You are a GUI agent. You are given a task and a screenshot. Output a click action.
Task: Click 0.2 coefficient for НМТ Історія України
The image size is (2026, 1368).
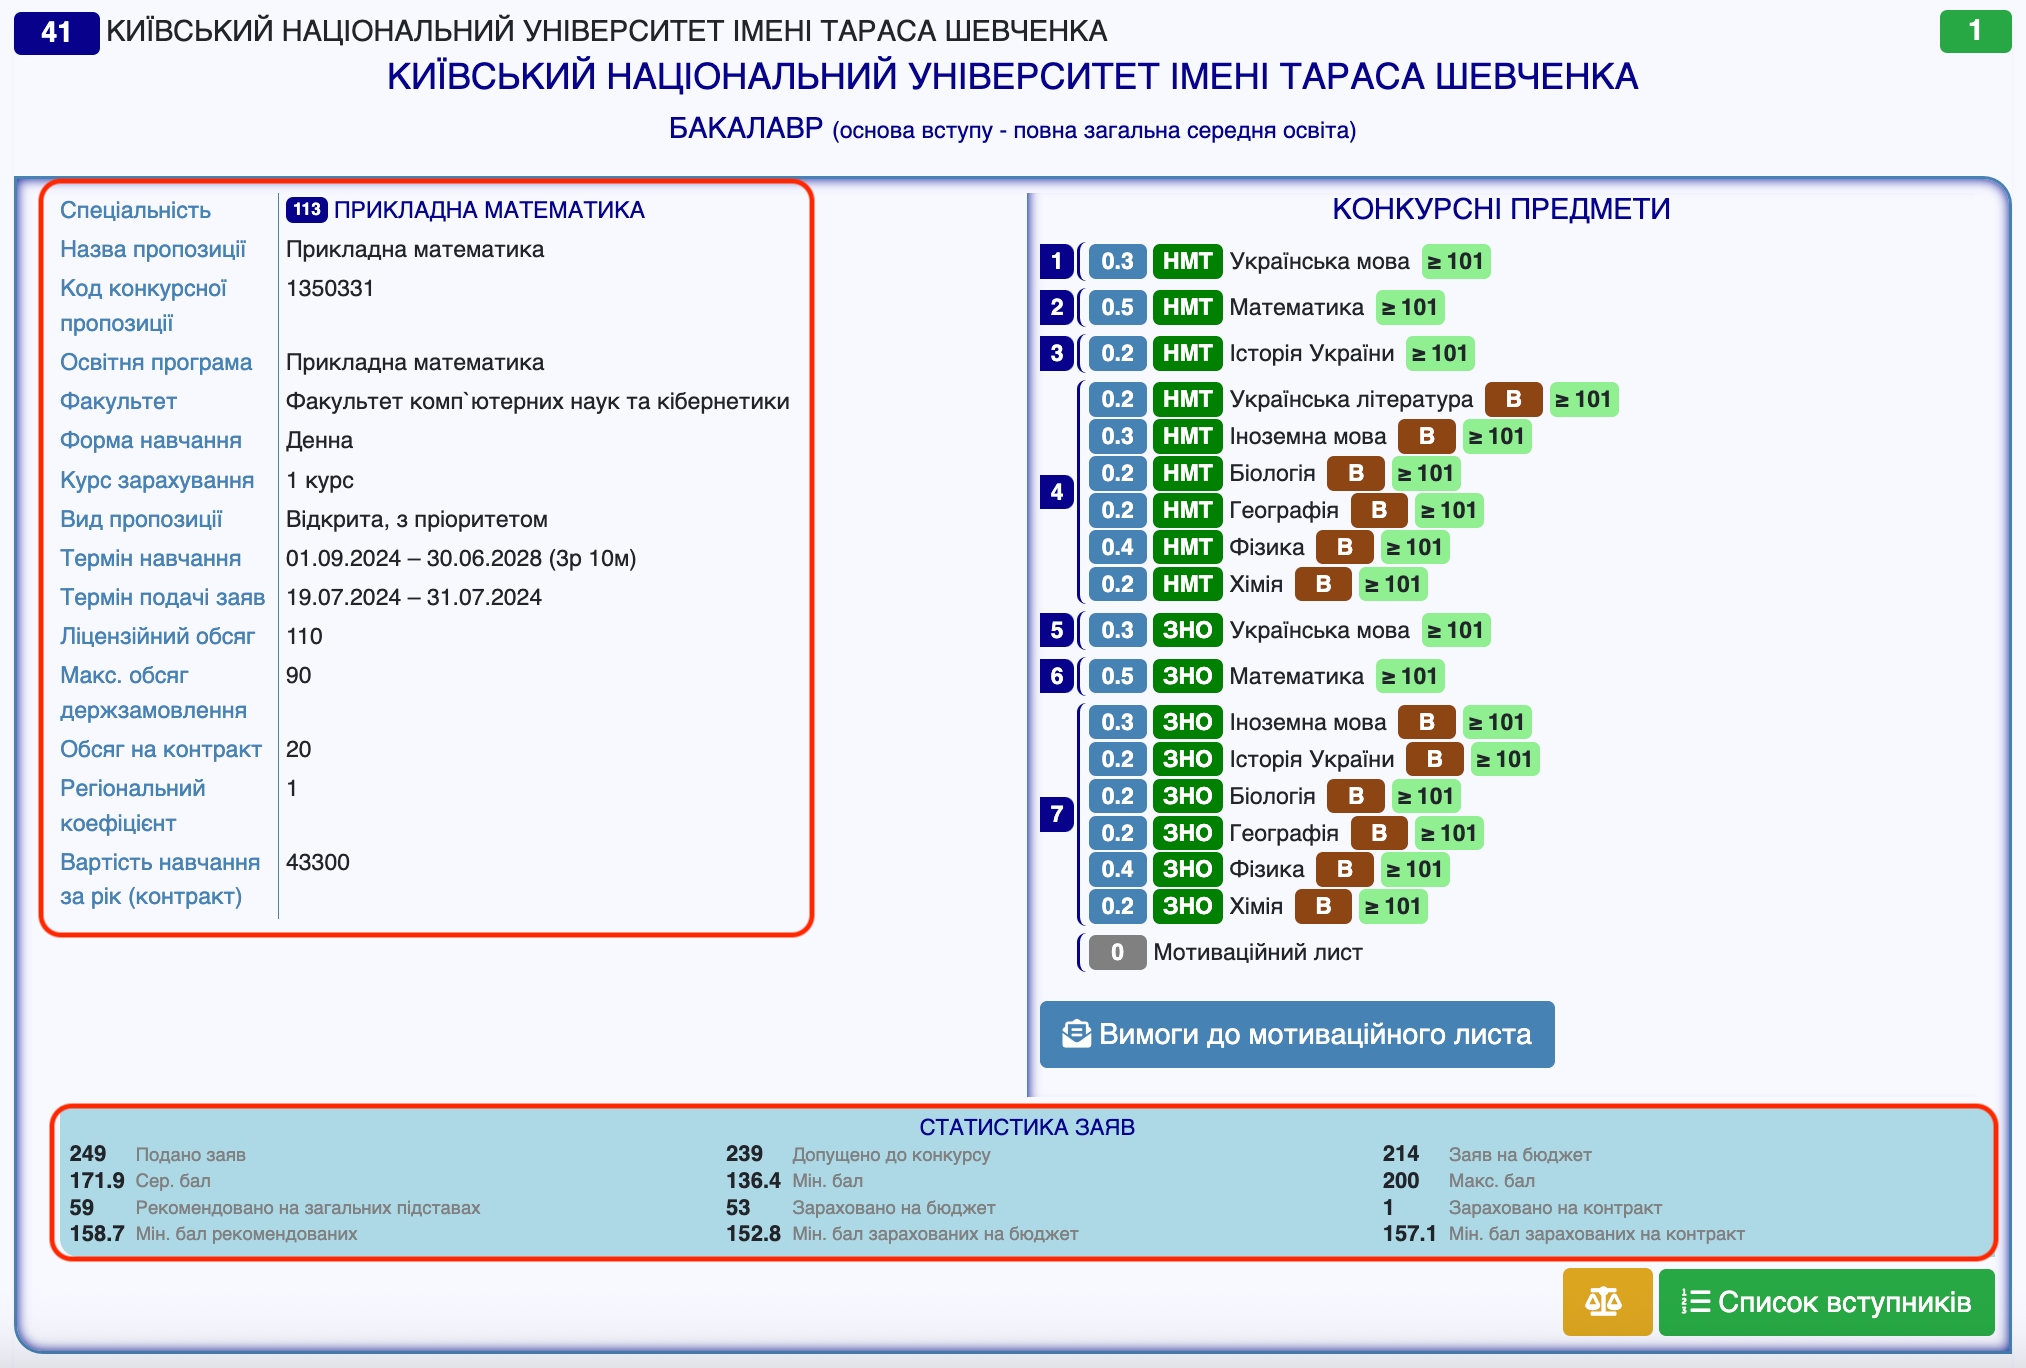coord(1117,353)
